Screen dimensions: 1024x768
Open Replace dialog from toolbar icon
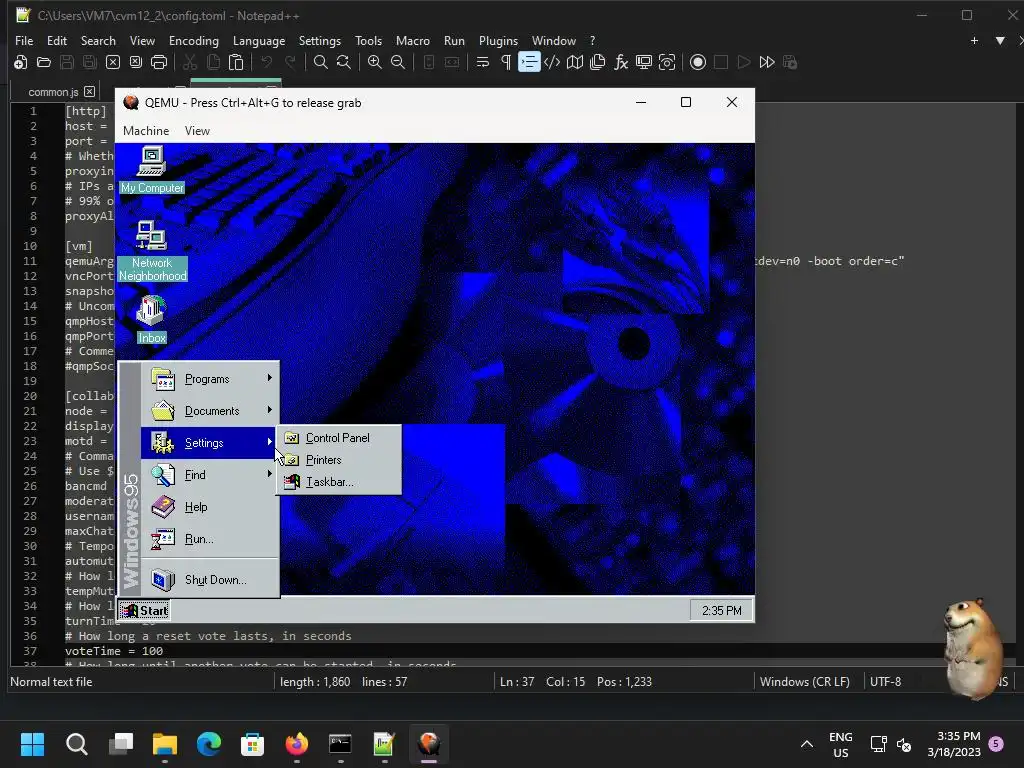click(344, 62)
